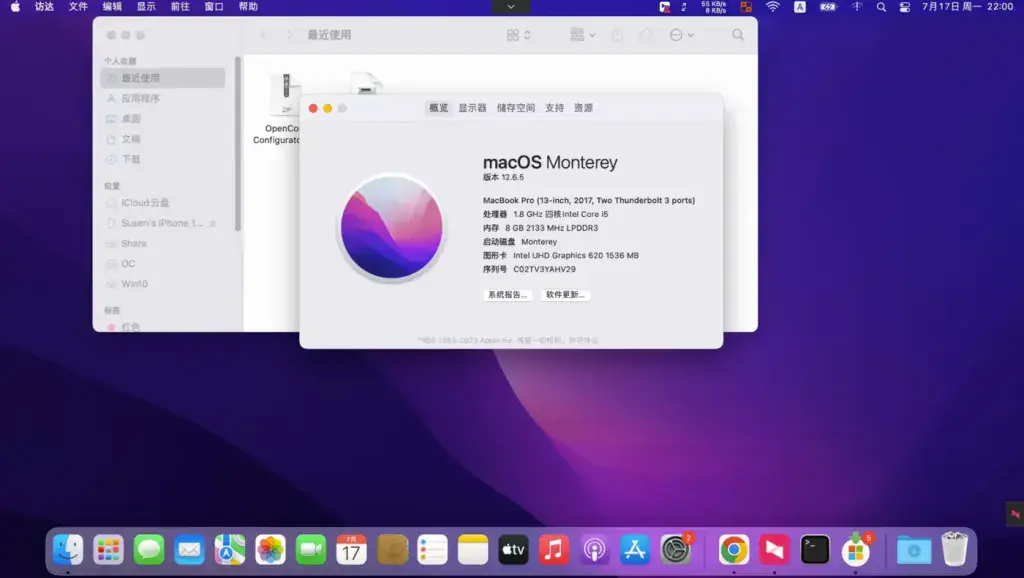This screenshot has height=578, width=1024.
Task: Click the Finder window search icon
Action: [x=738, y=35]
